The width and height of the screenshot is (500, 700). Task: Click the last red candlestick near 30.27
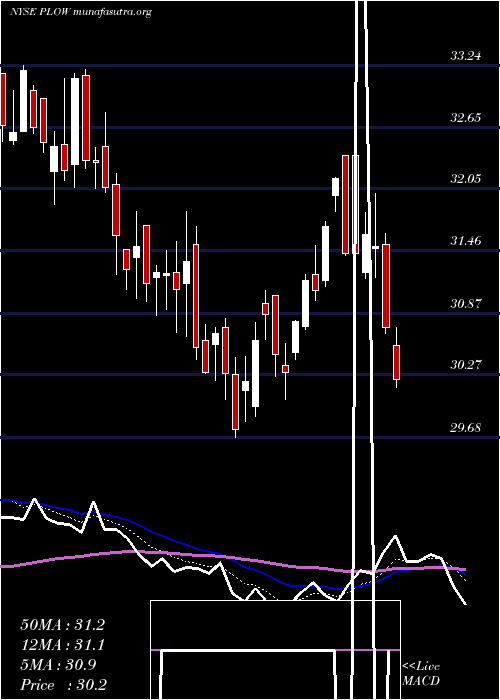[x=396, y=362]
